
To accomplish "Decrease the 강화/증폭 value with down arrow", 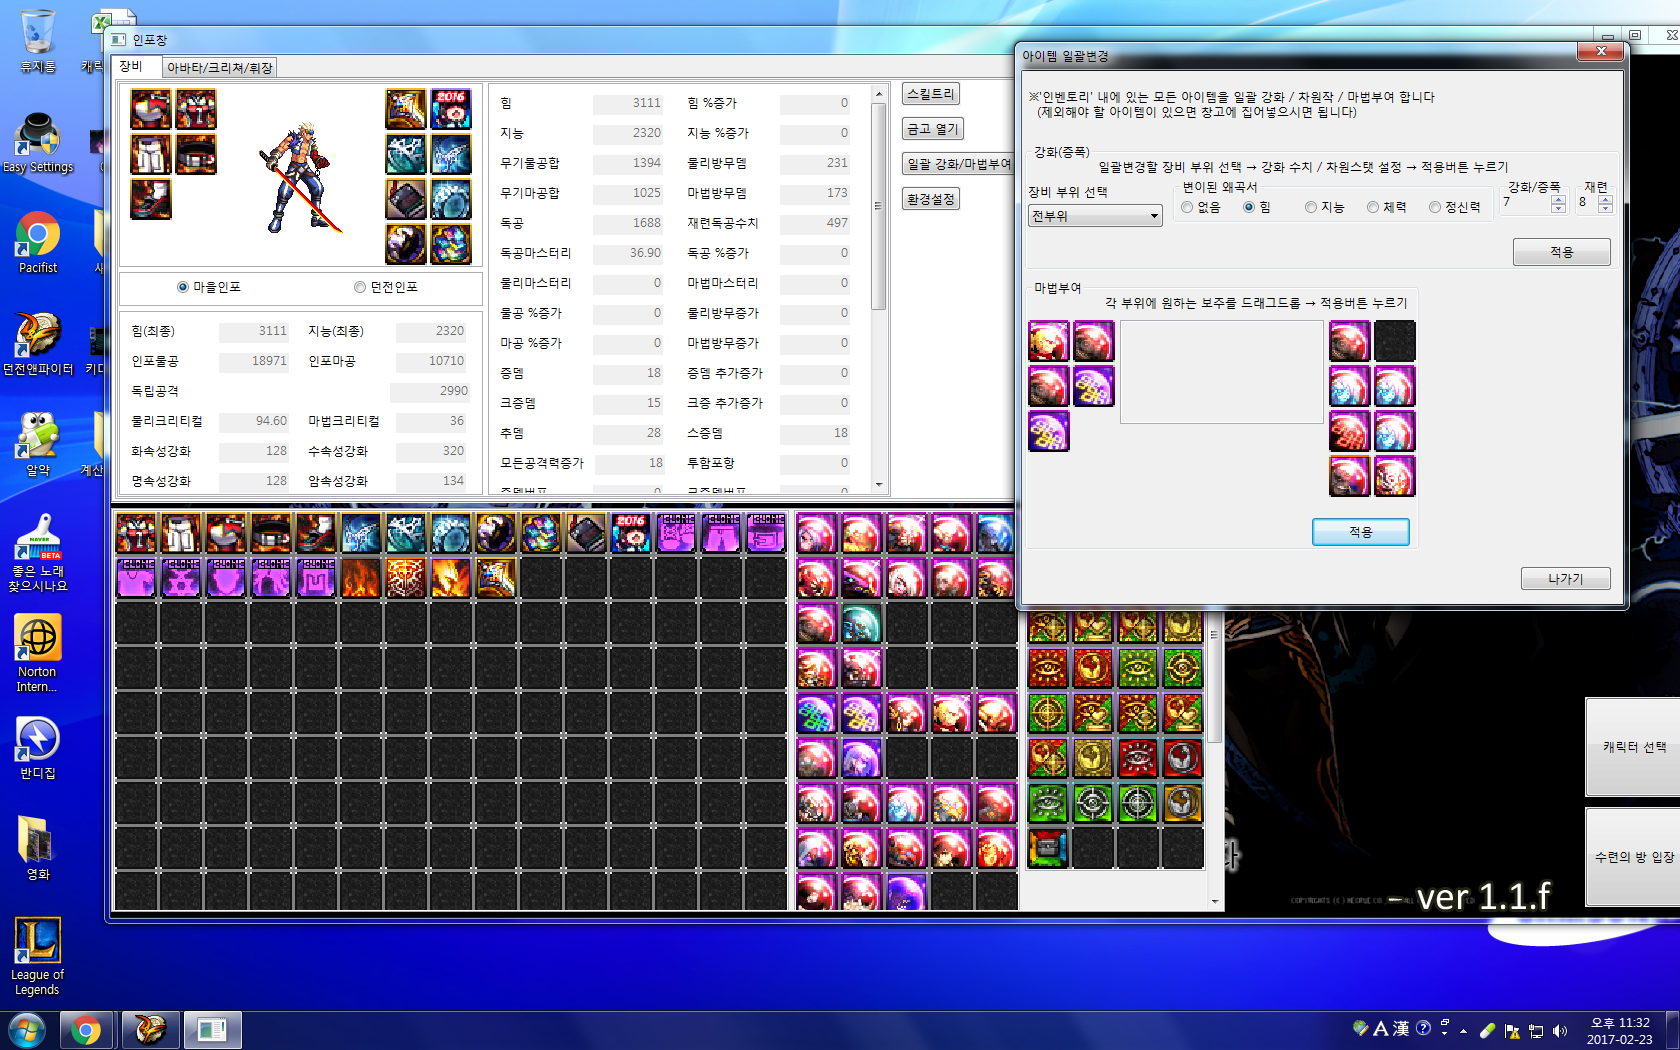I will click(1558, 208).
